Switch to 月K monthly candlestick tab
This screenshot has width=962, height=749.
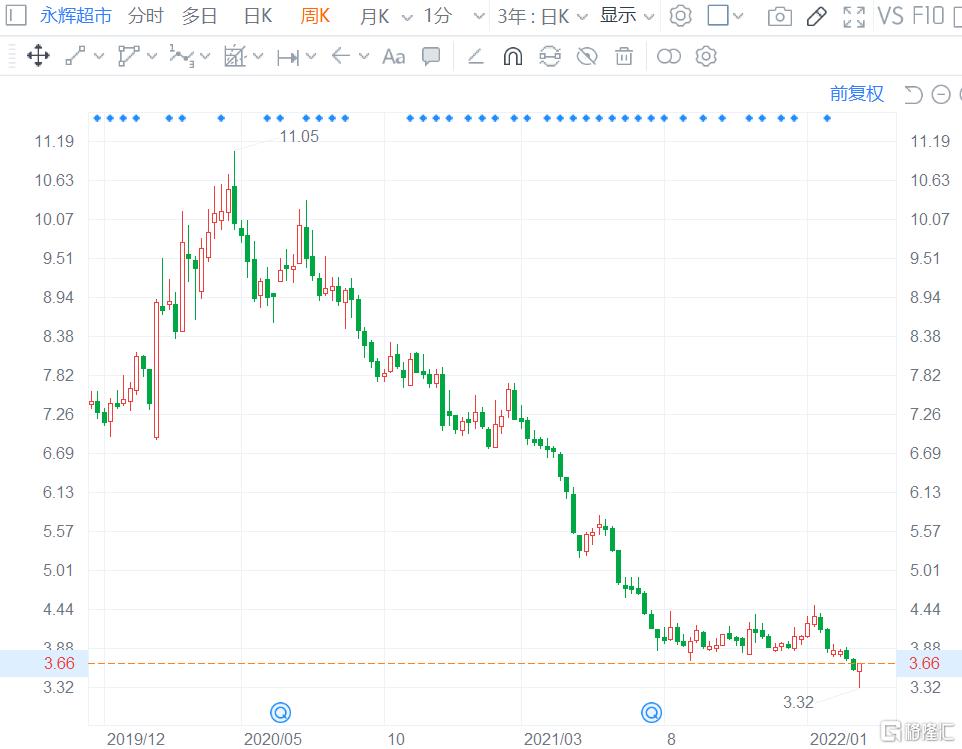(374, 16)
